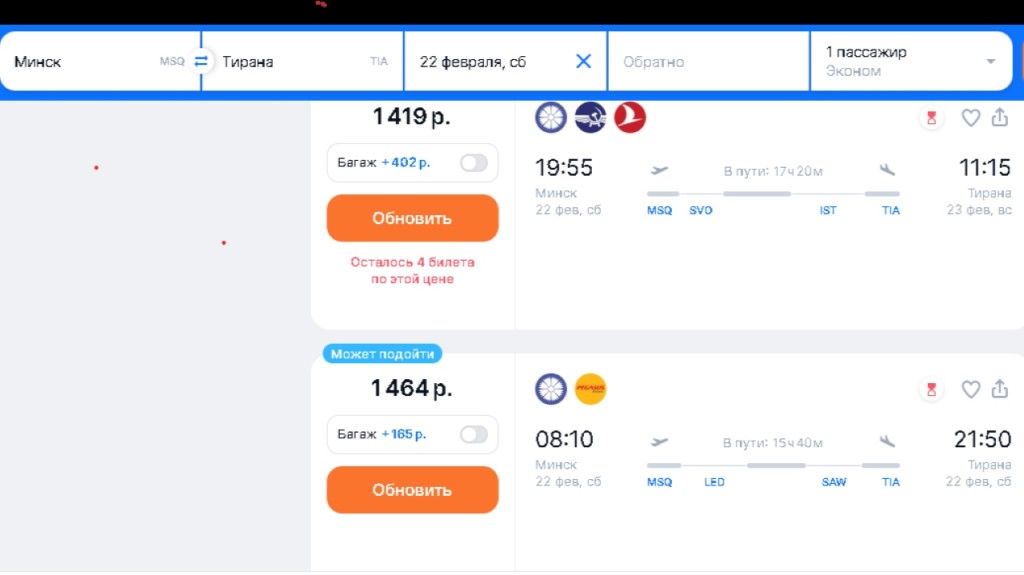Image resolution: width=1024 pixels, height=575 pixels.
Task: Swap origin and destination cities
Action: tap(201, 61)
